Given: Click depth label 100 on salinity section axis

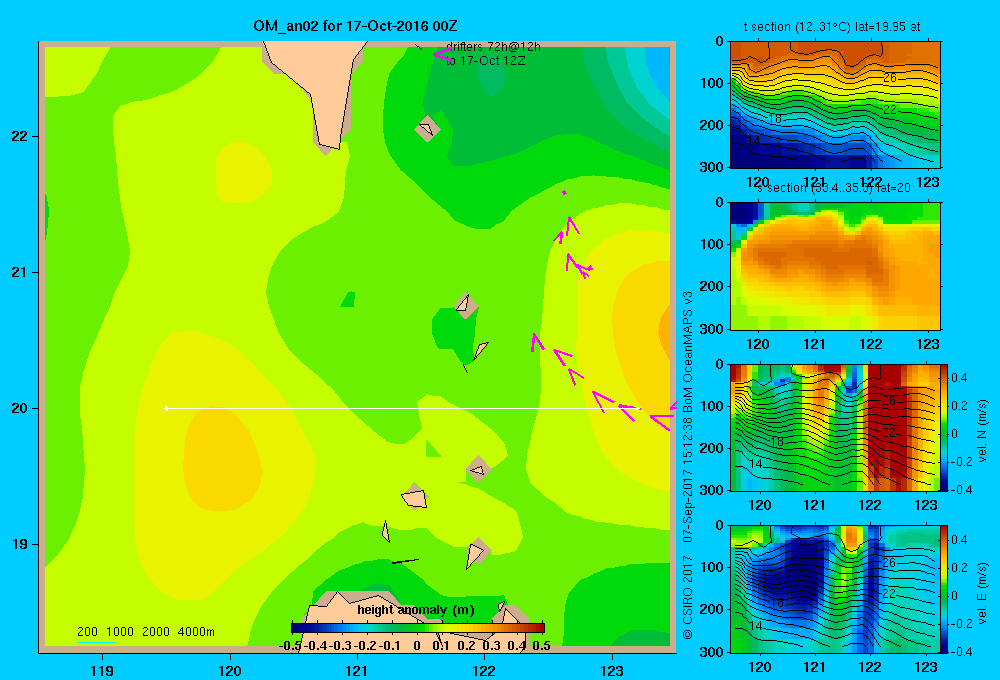Looking at the screenshot, I should tap(712, 244).
